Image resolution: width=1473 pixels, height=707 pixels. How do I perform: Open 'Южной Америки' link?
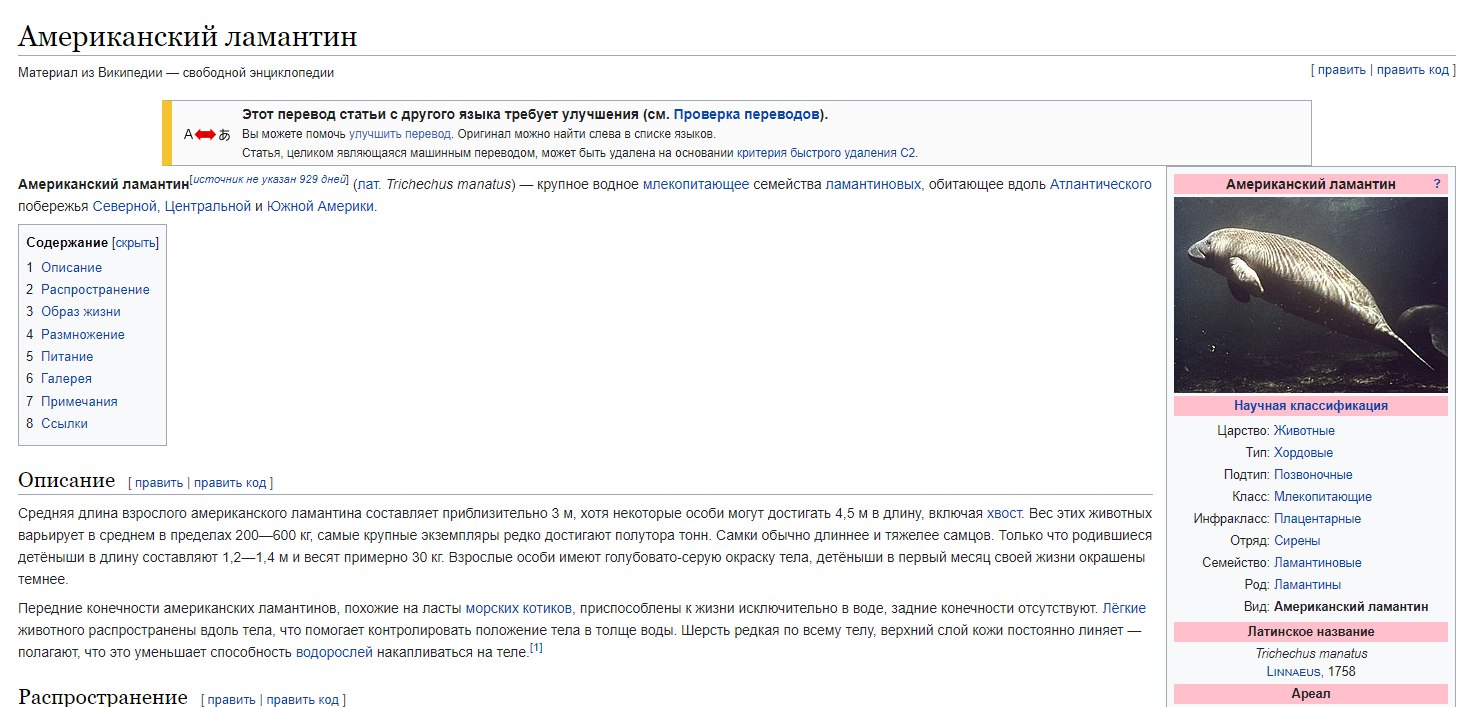320,207
